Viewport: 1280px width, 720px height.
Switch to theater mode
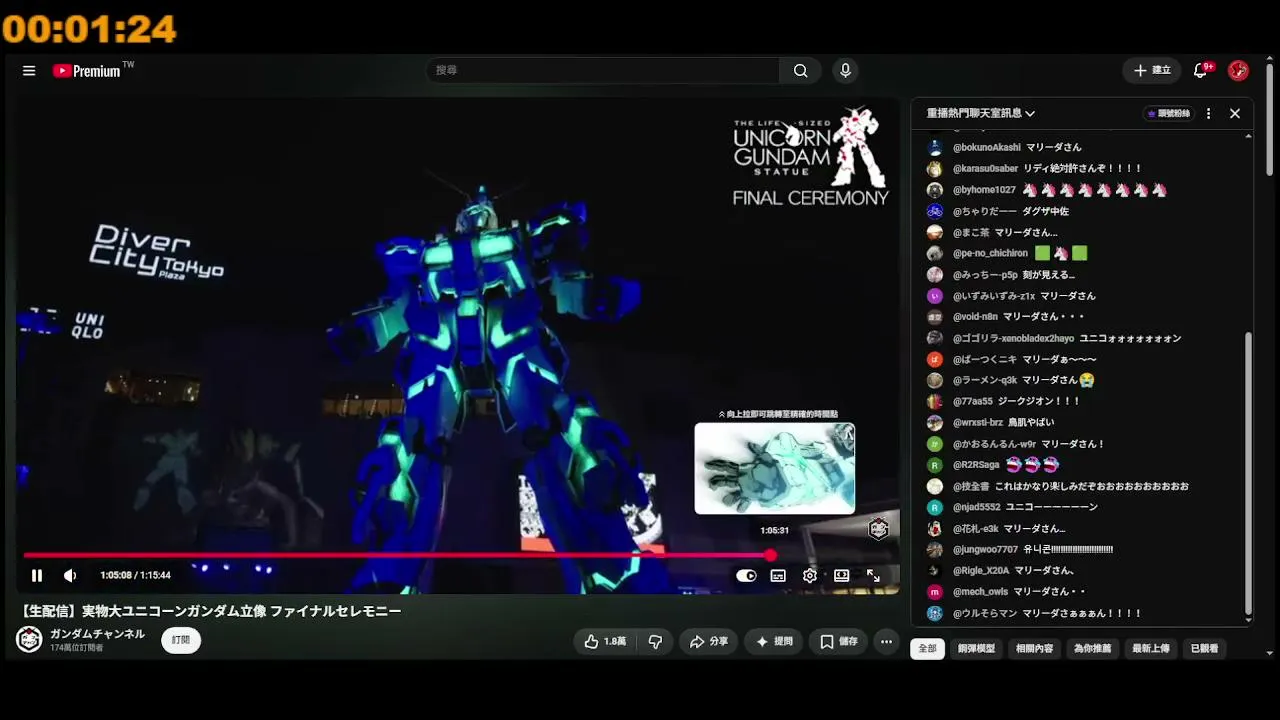pyautogui.click(x=842, y=575)
